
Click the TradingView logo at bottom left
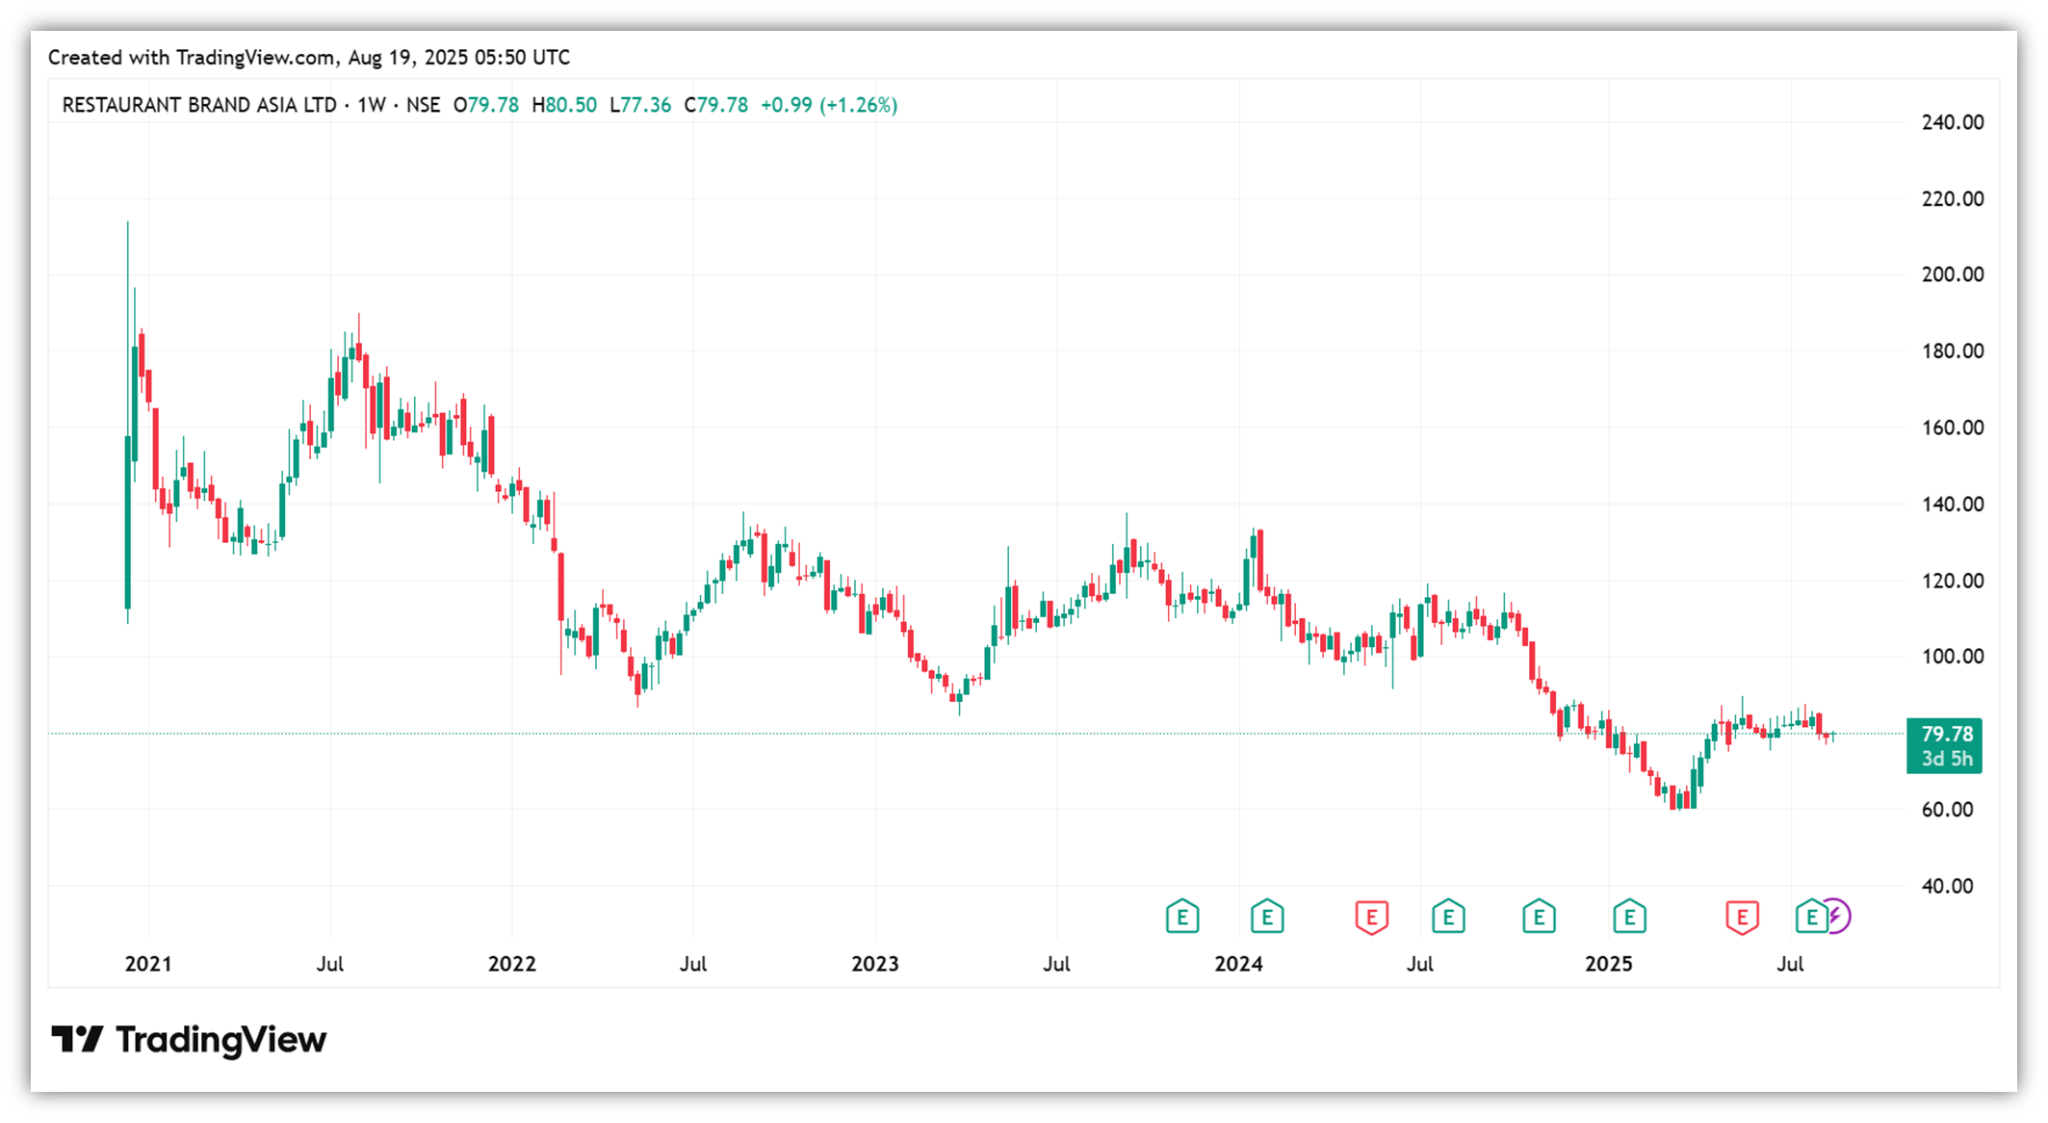[188, 1040]
